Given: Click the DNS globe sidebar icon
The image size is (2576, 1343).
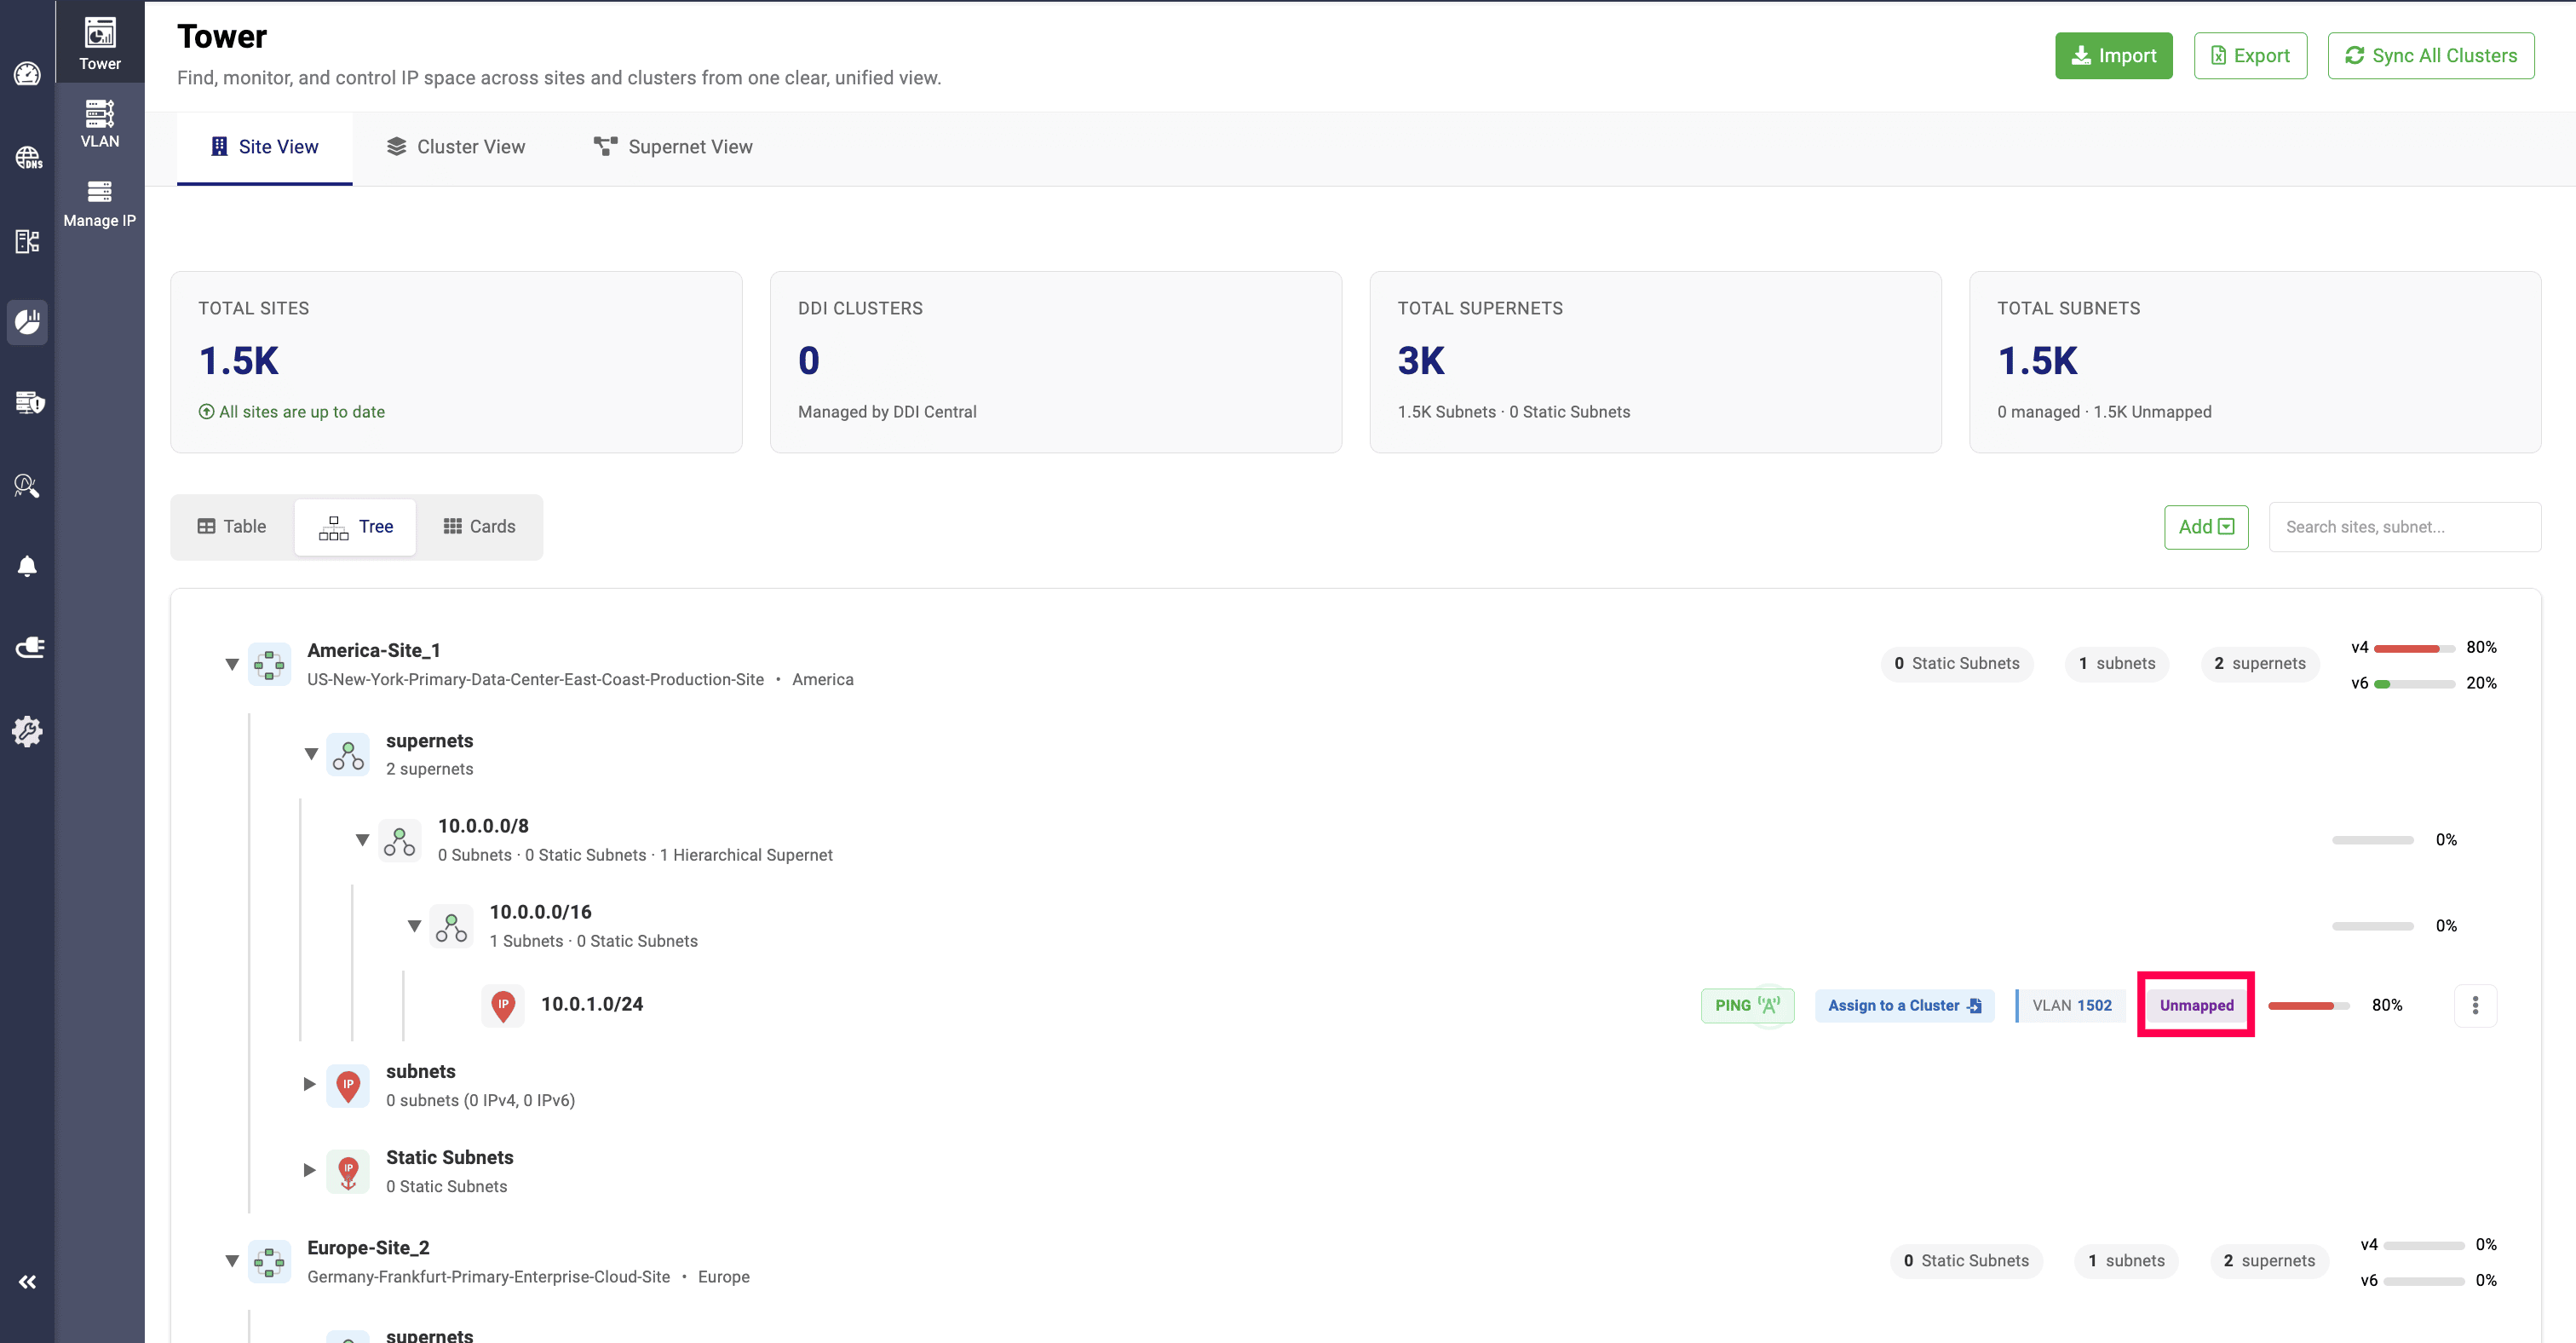Looking at the screenshot, I should (x=27, y=157).
